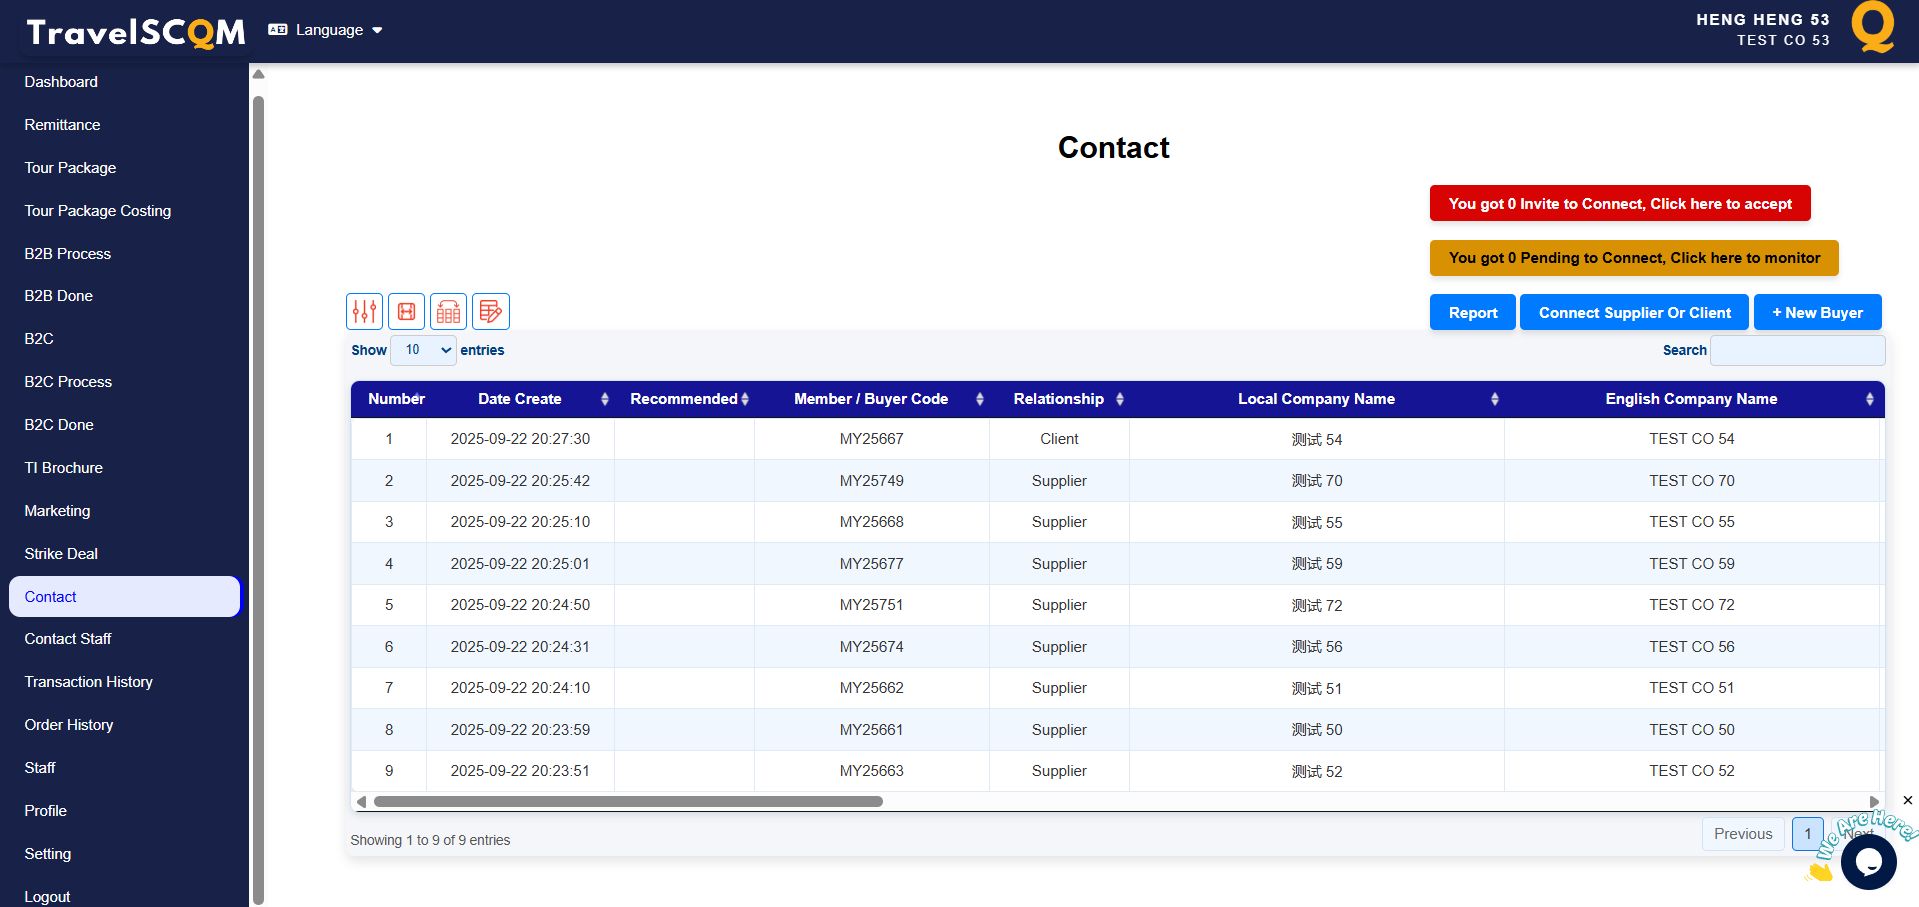Open Tour Package in the sidebar

(70, 168)
